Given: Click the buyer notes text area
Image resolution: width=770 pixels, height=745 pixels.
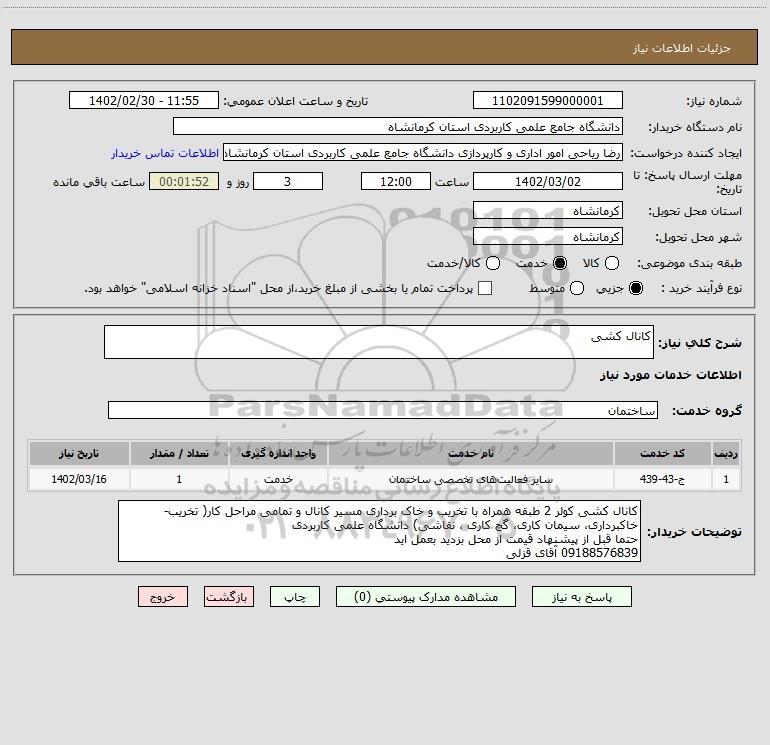Looking at the screenshot, I should tap(379, 531).
